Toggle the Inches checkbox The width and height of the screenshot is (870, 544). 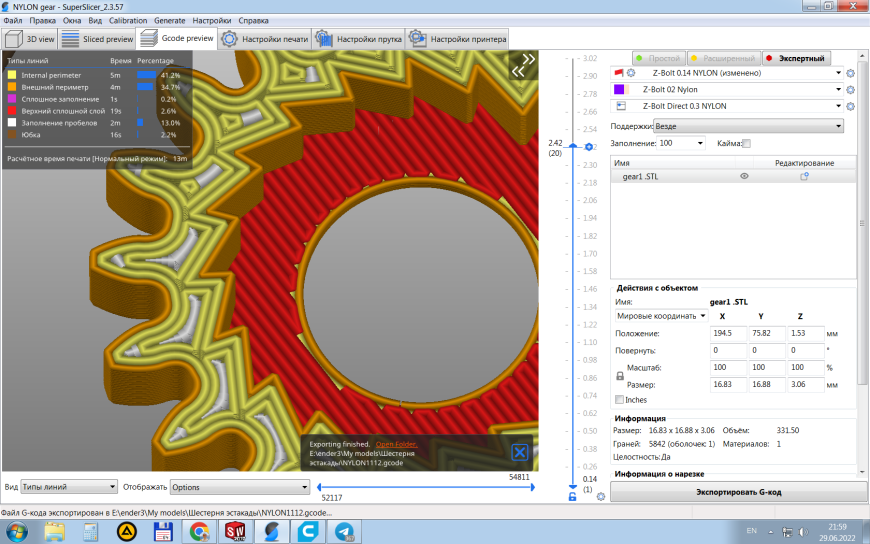[619, 400]
